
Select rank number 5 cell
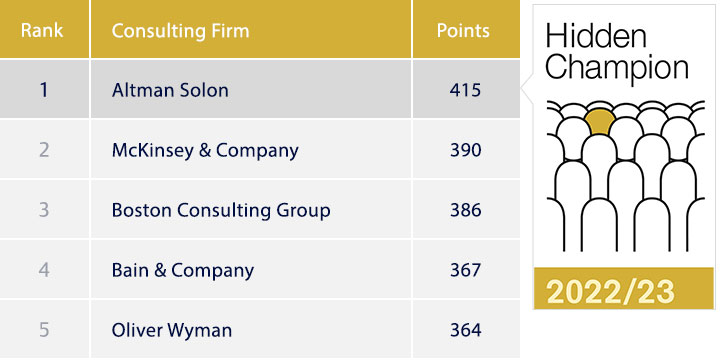coord(44,330)
